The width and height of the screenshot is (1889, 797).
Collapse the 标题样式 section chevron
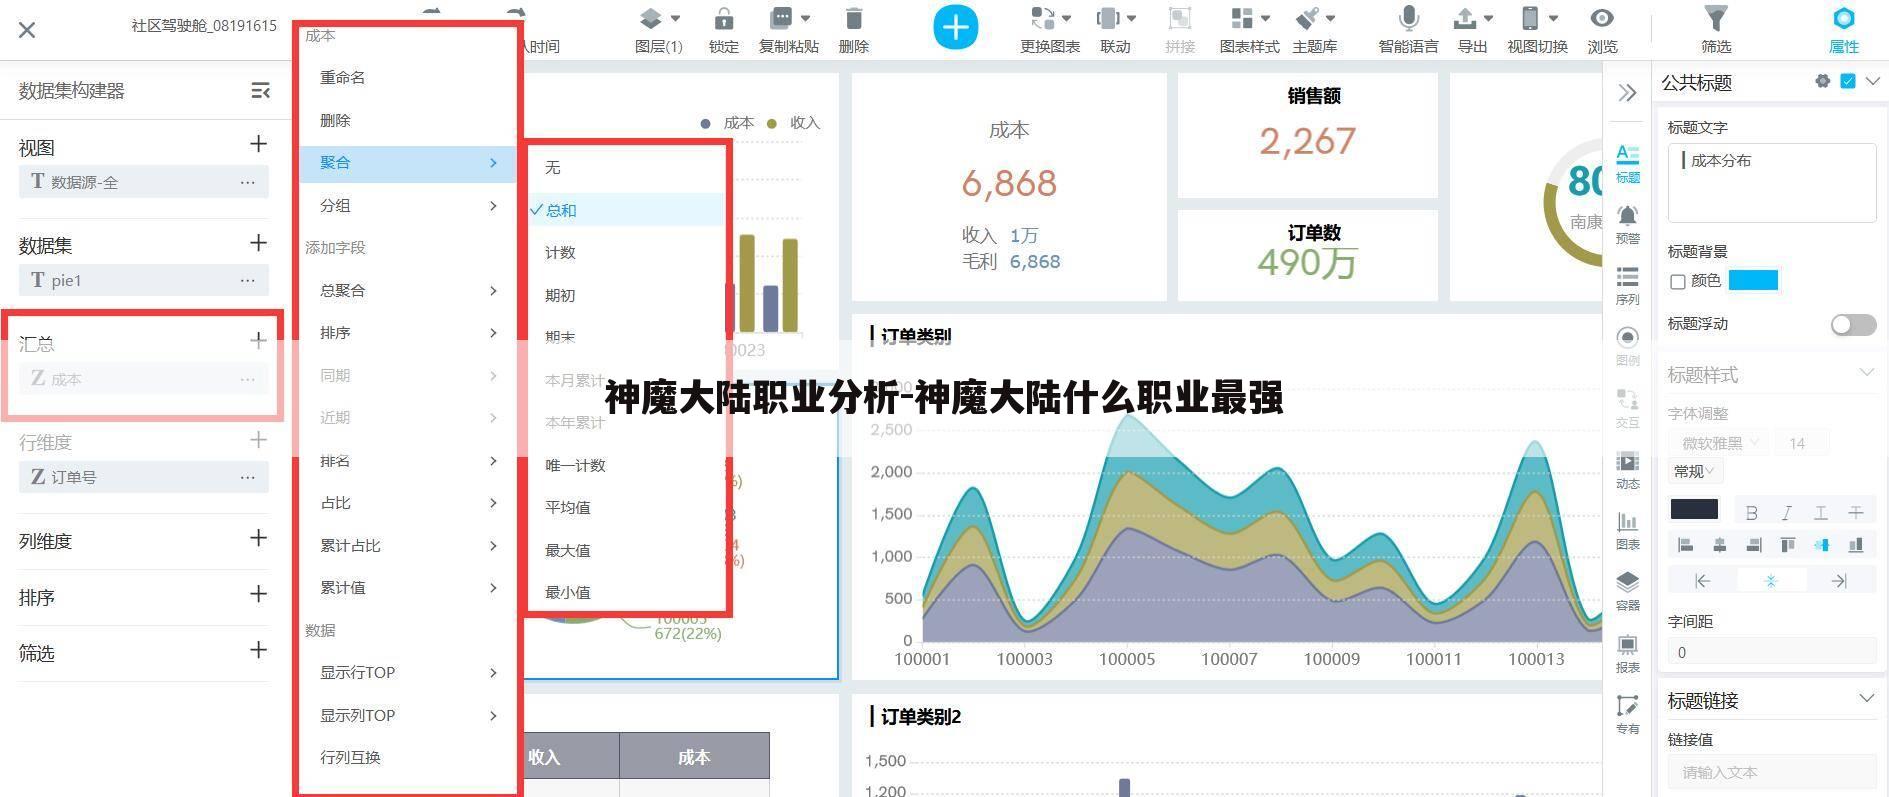pos(1866,372)
